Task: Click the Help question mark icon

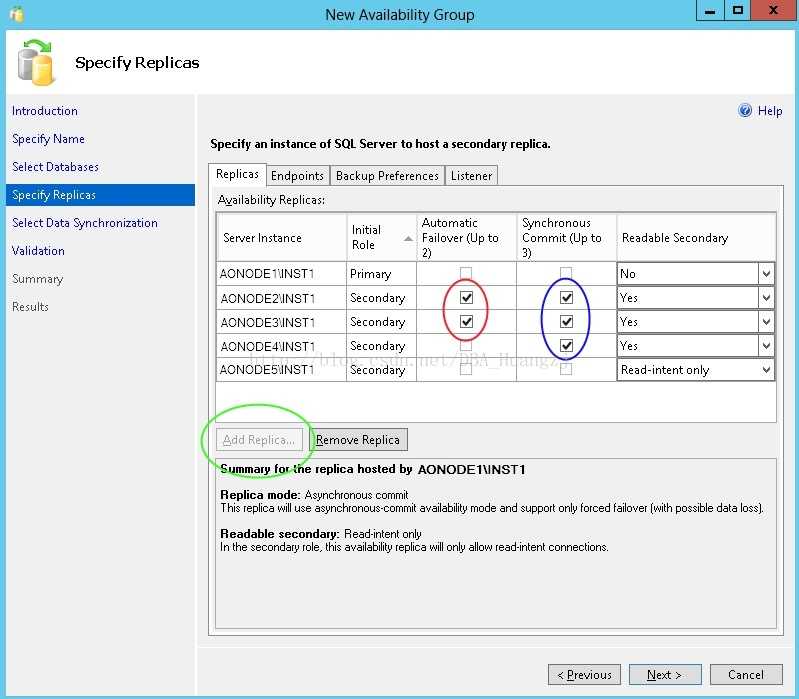Action: pos(744,110)
